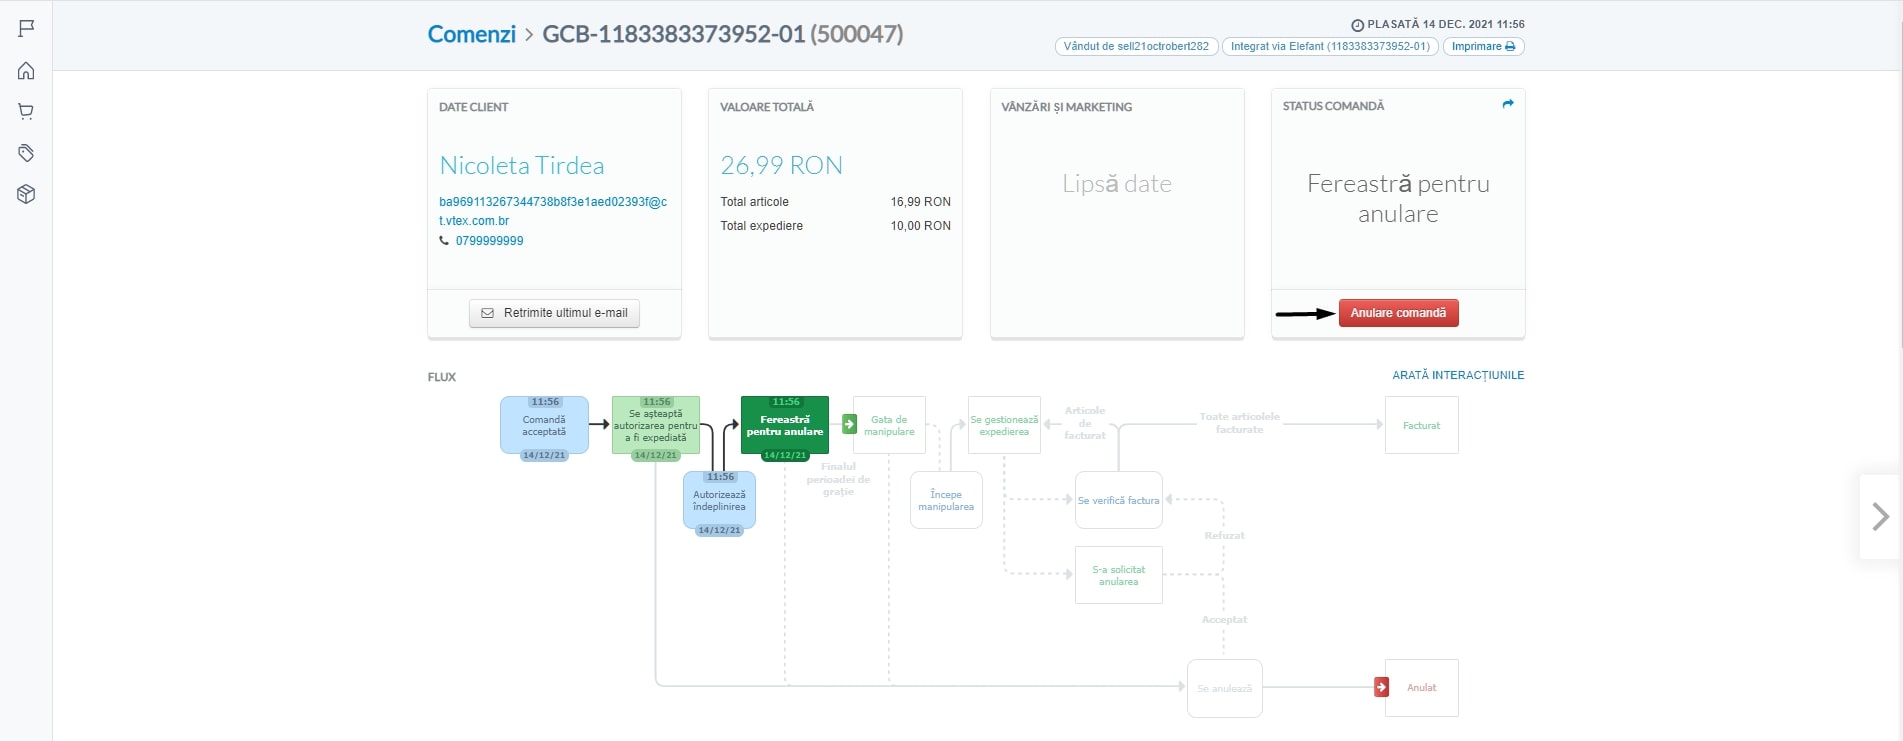Go back to Comenzi breadcrumb

pos(471,34)
